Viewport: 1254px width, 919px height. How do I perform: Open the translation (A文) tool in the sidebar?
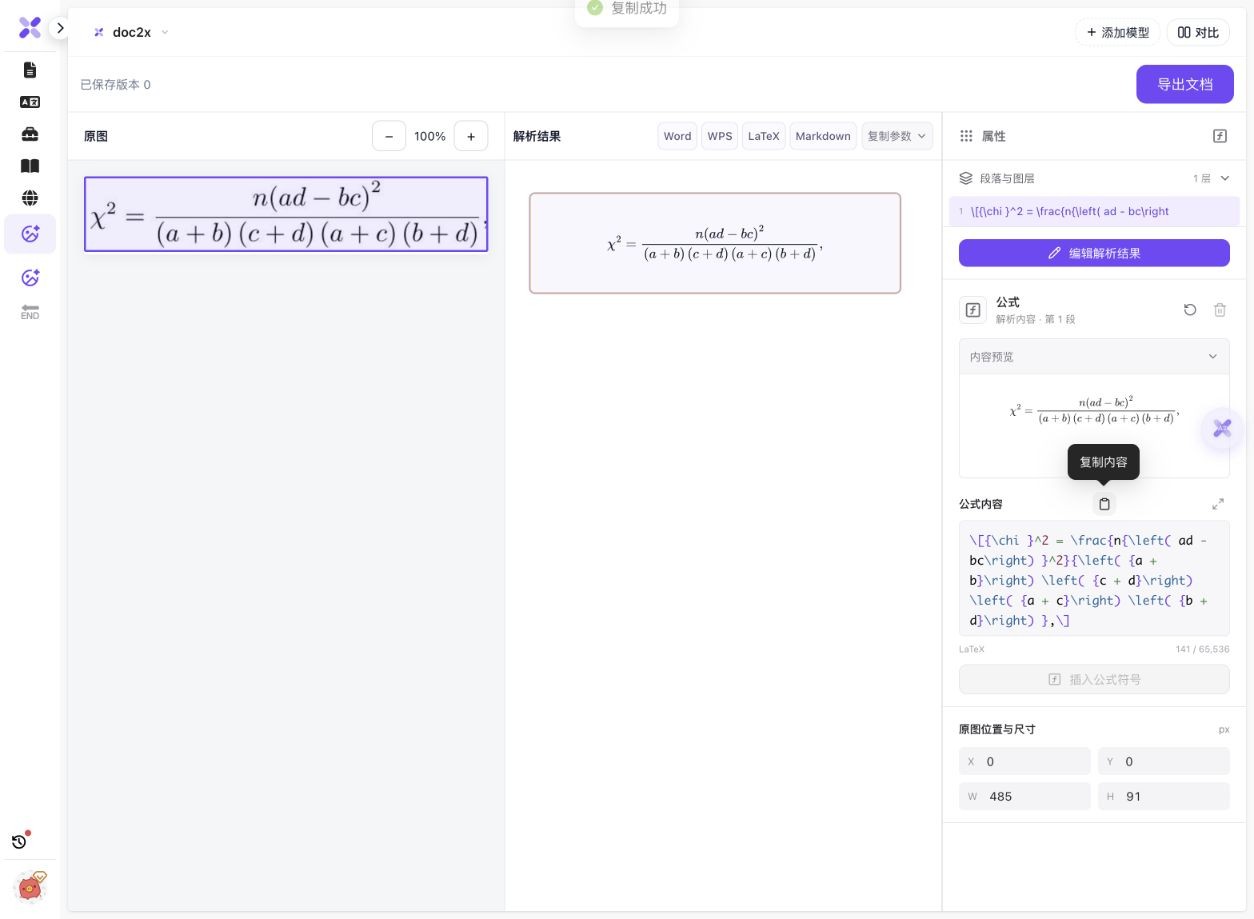pos(30,102)
